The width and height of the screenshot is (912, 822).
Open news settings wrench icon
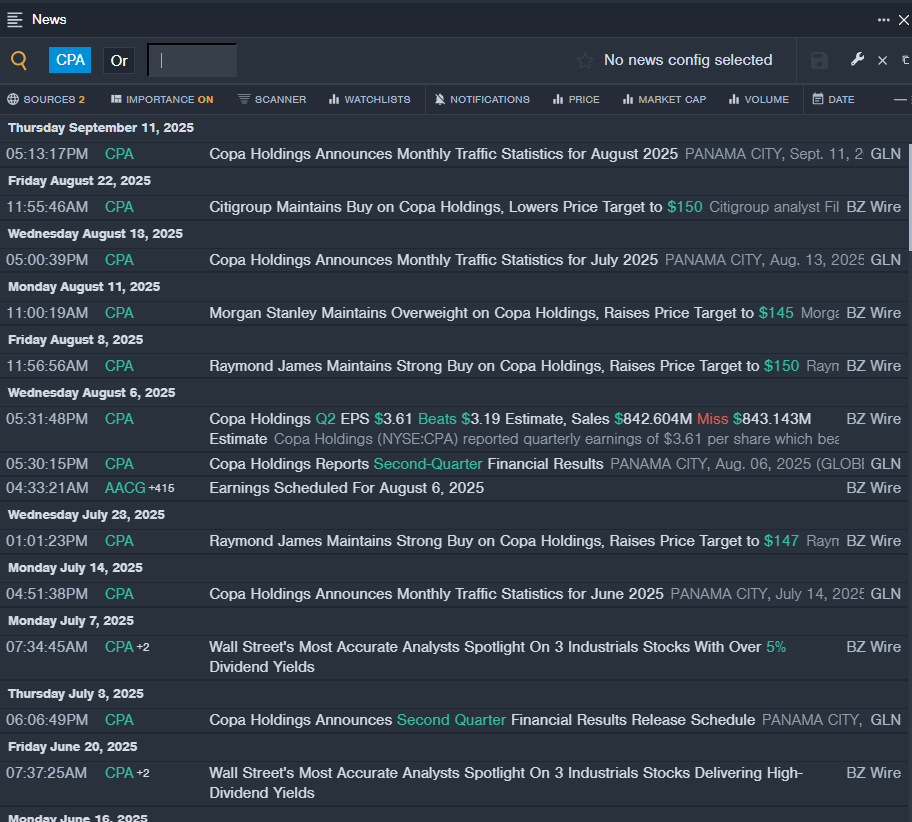point(857,60)
